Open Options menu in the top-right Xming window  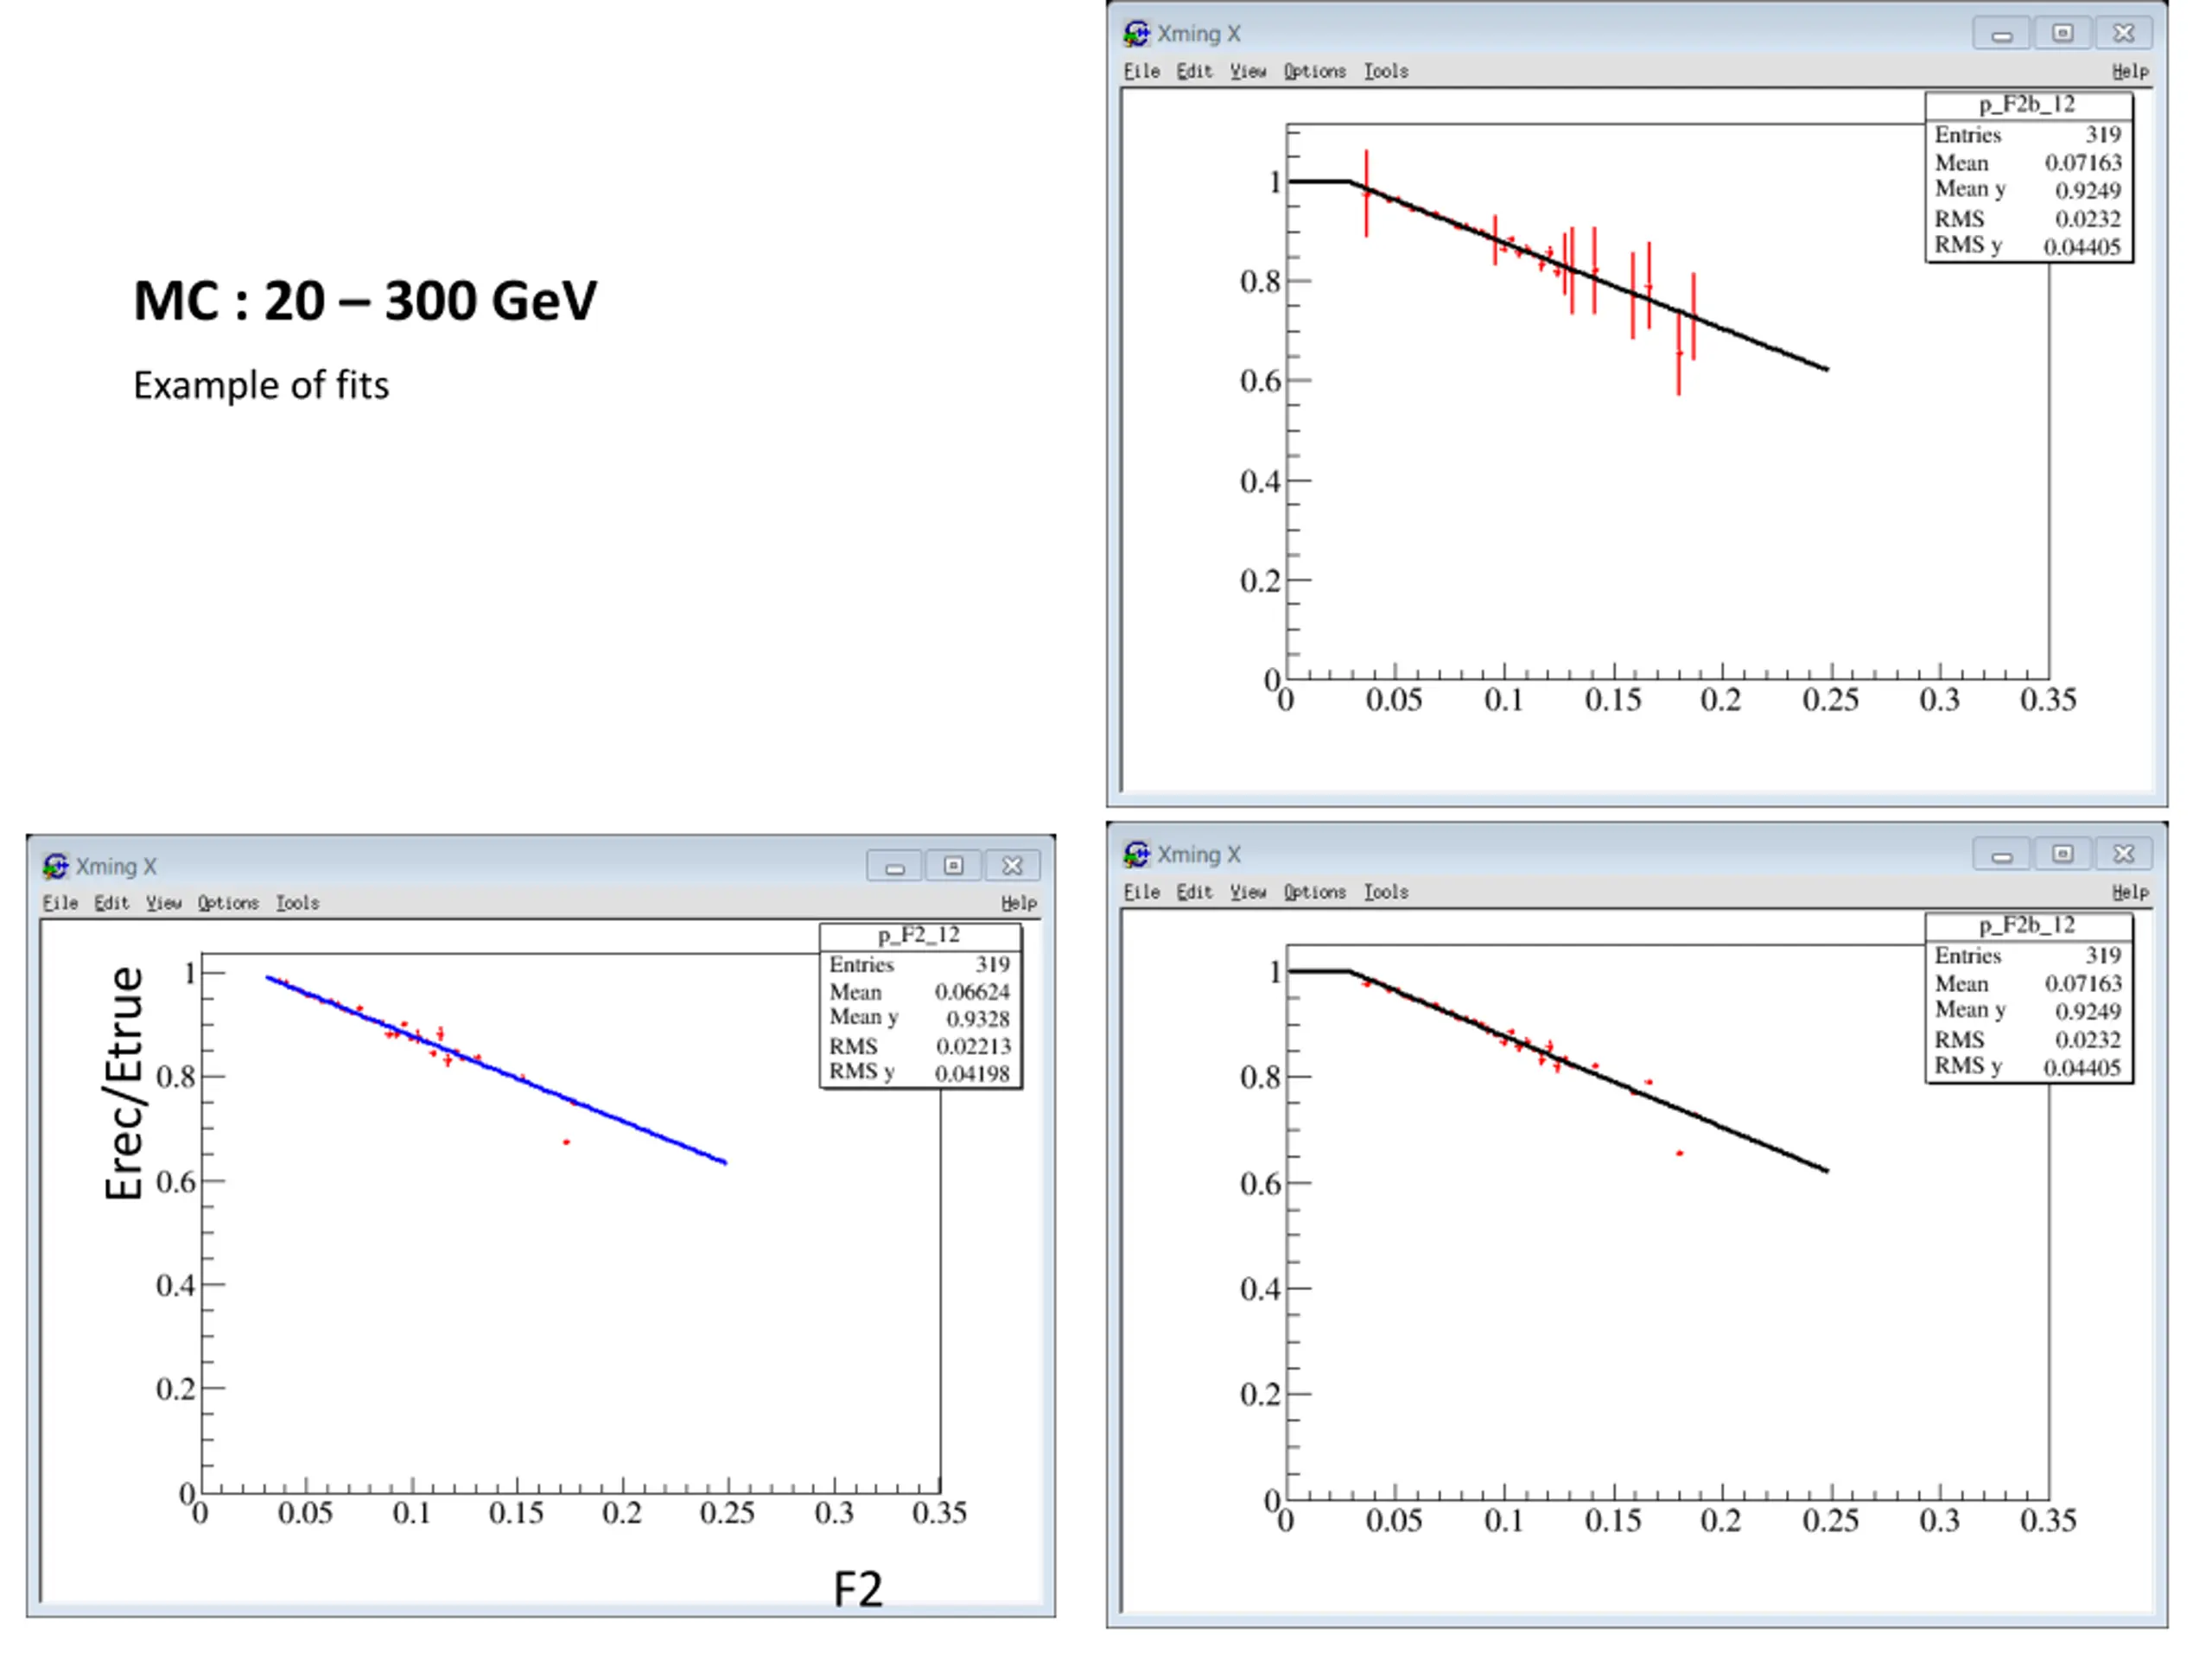click(1314, 71)
